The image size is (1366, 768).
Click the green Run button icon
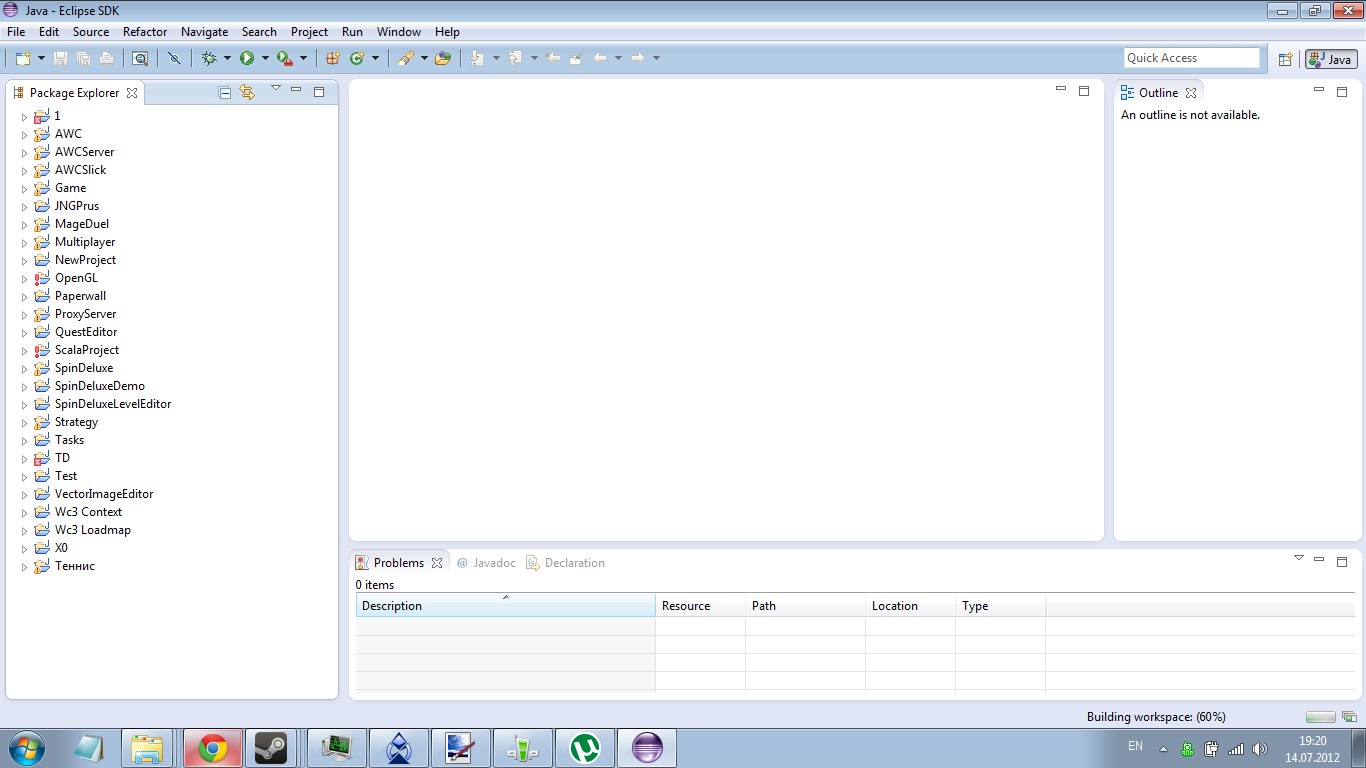click(x=247, y=58)
